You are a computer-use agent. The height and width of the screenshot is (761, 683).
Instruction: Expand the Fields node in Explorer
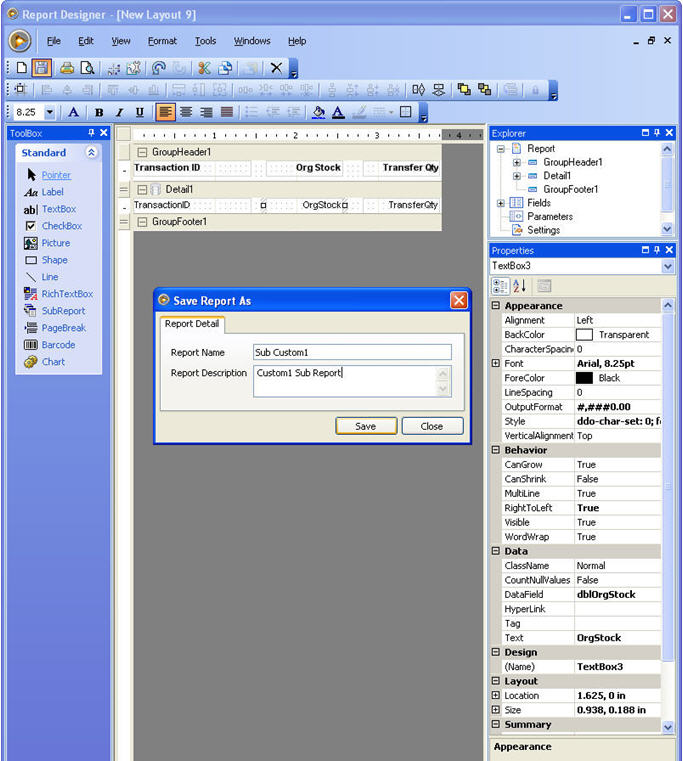[501, 203]
